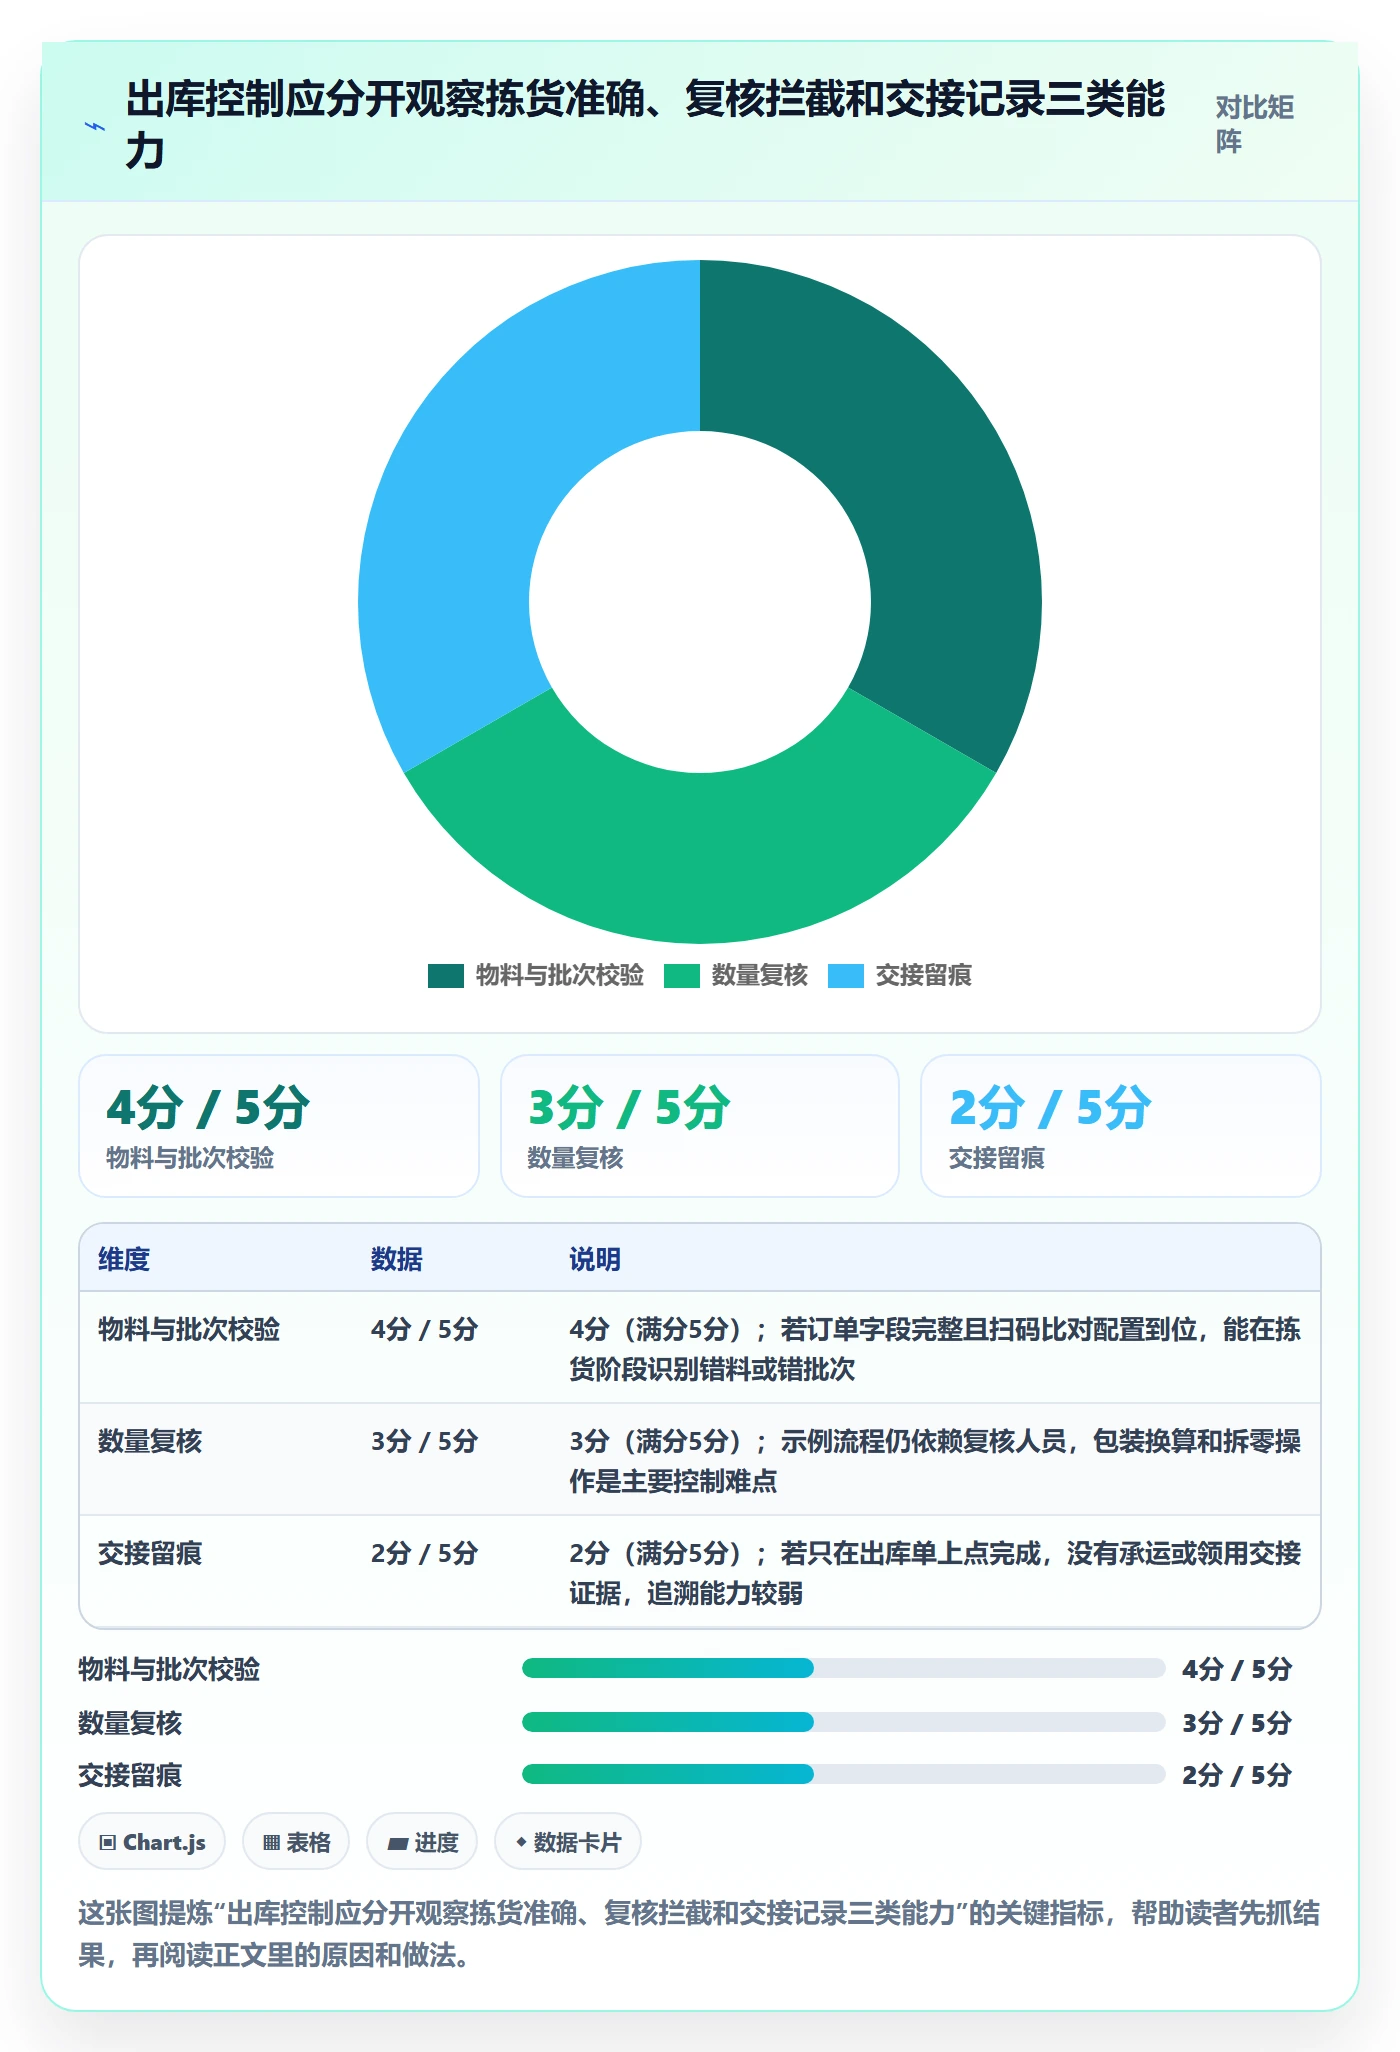Toggle the 物料与批次校验 legend swatch
1400x2052 pixels.
446,976
